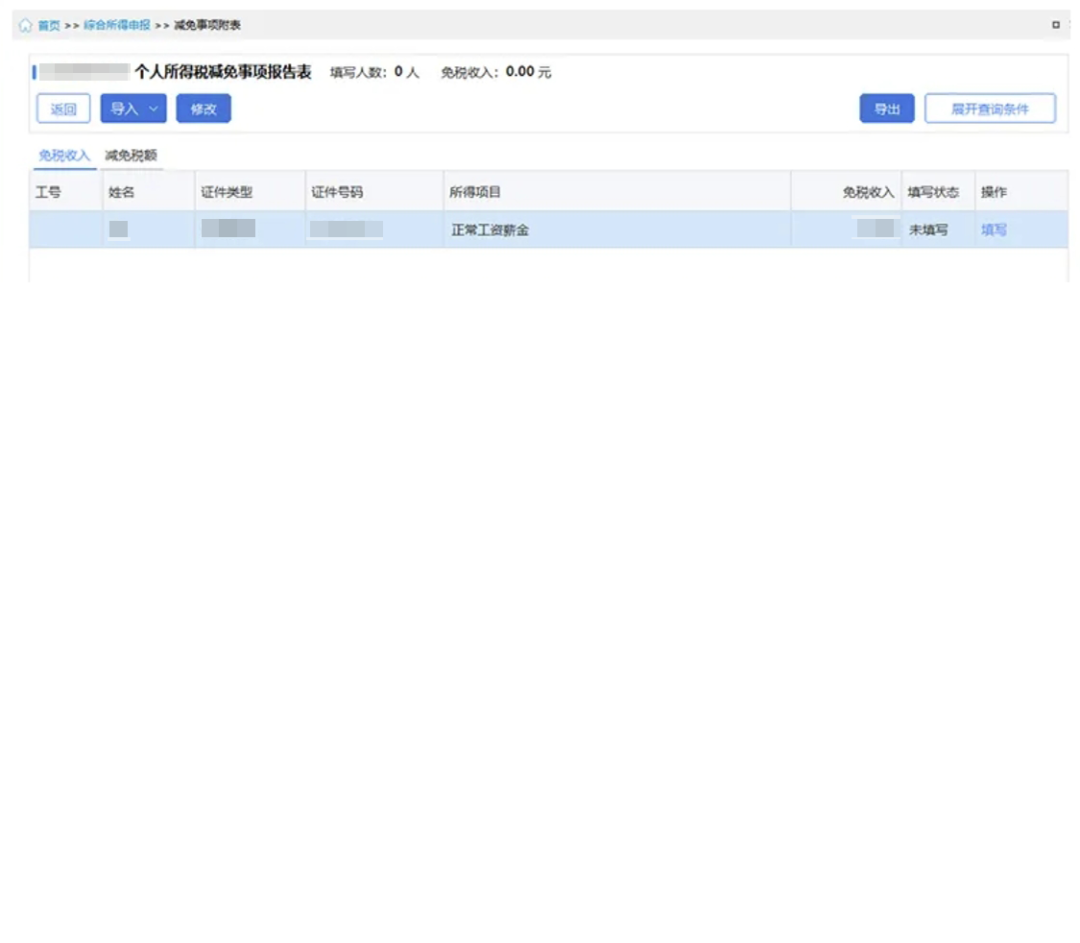Click the 填写状态 column header
This screenshot has width=1080, height=943.
pyautogui.click(x=932, y=192)
